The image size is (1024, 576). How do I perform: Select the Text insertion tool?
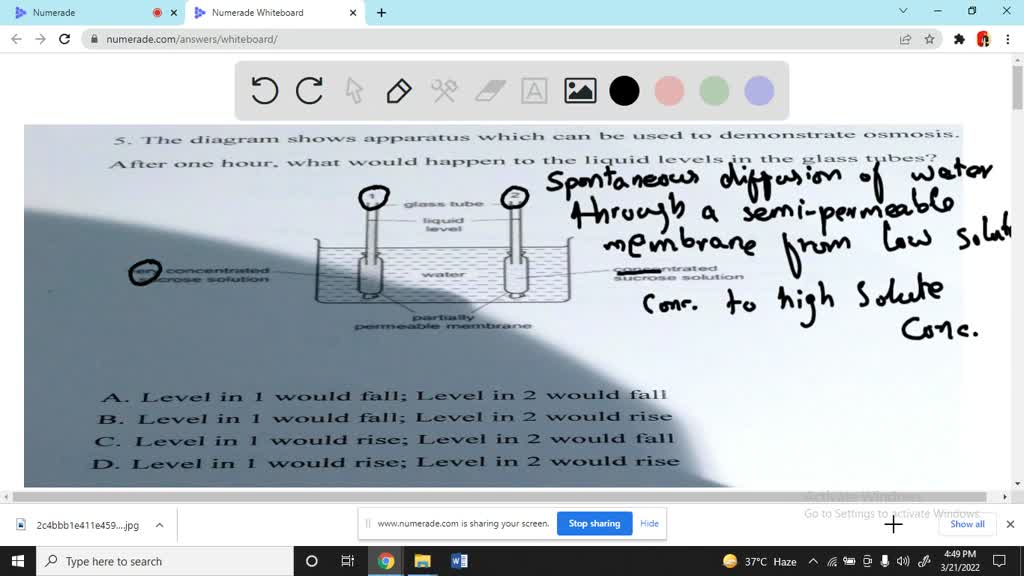click(x=534, y=90)
